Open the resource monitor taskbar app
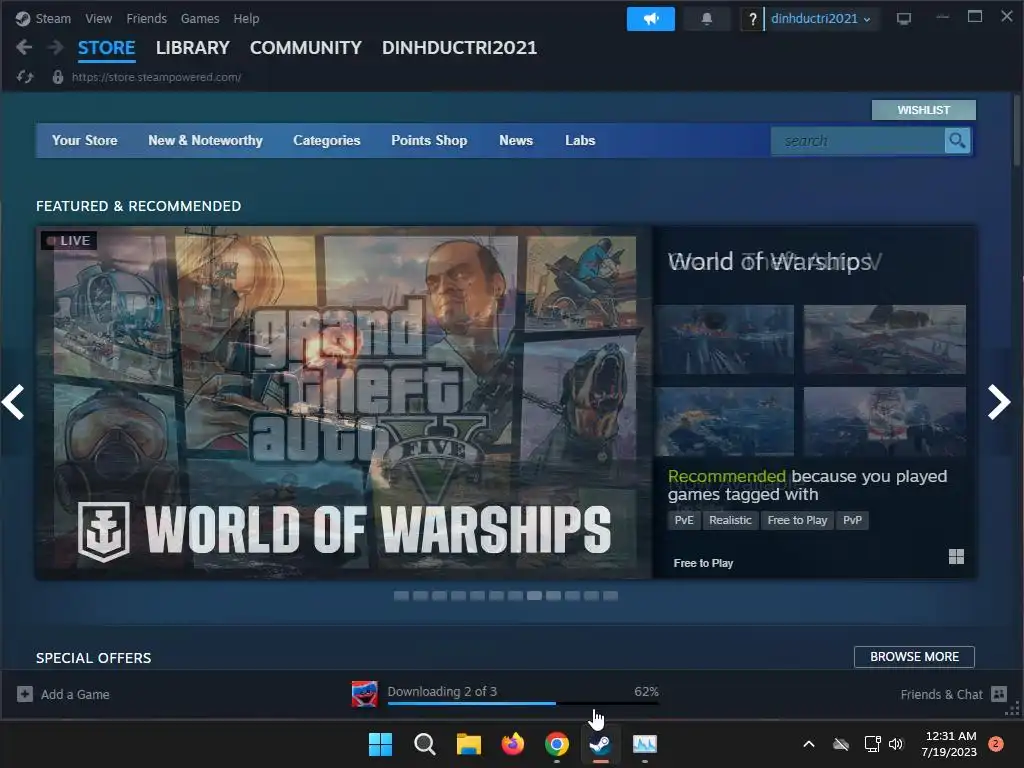 click(x=645, y=744)
